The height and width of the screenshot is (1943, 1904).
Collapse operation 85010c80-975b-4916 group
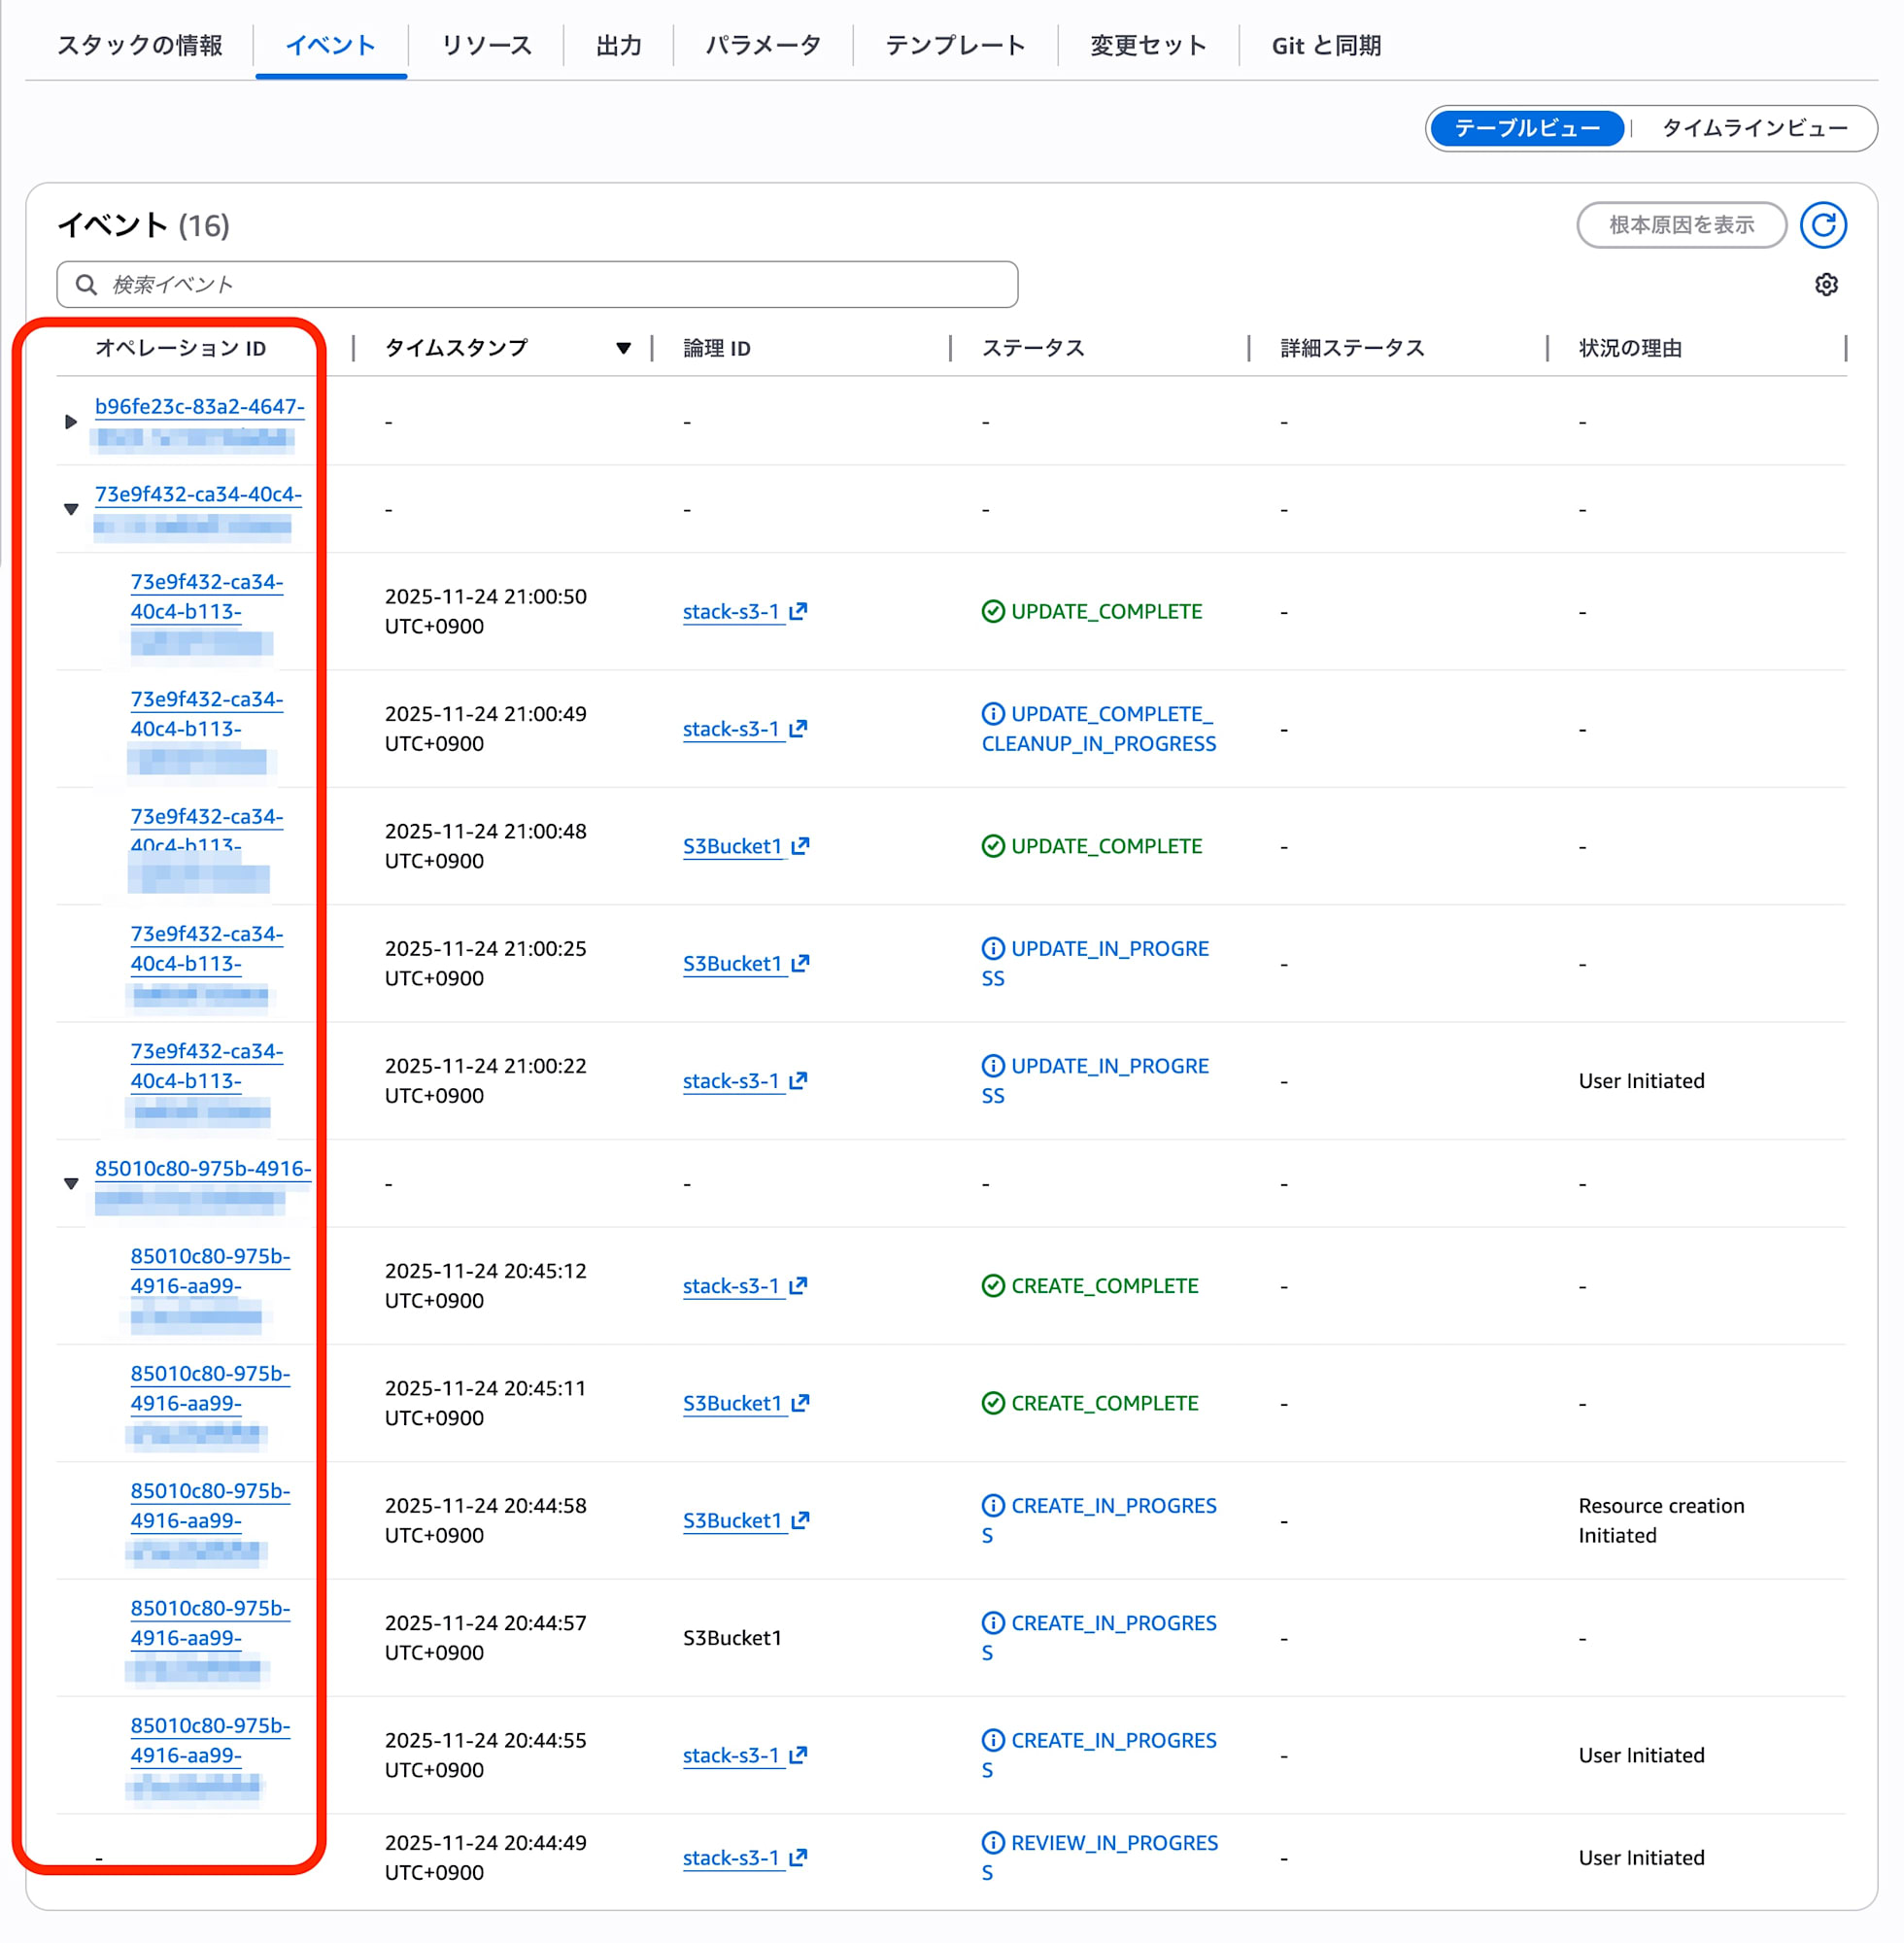pyautogui.click(x=70, y=1183)
